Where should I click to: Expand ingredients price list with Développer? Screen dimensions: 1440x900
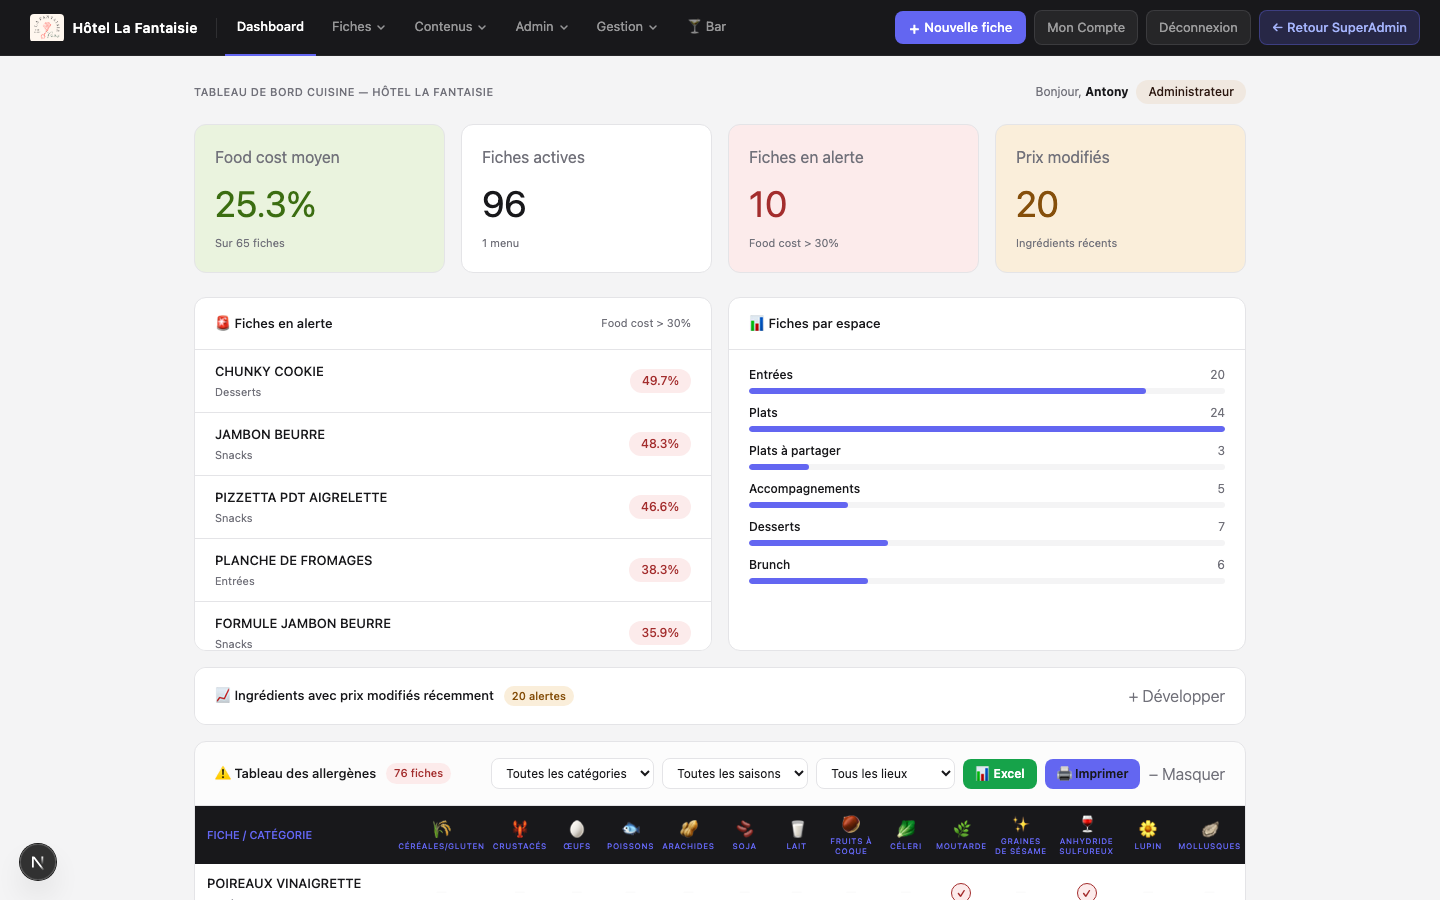point(1176,696)
